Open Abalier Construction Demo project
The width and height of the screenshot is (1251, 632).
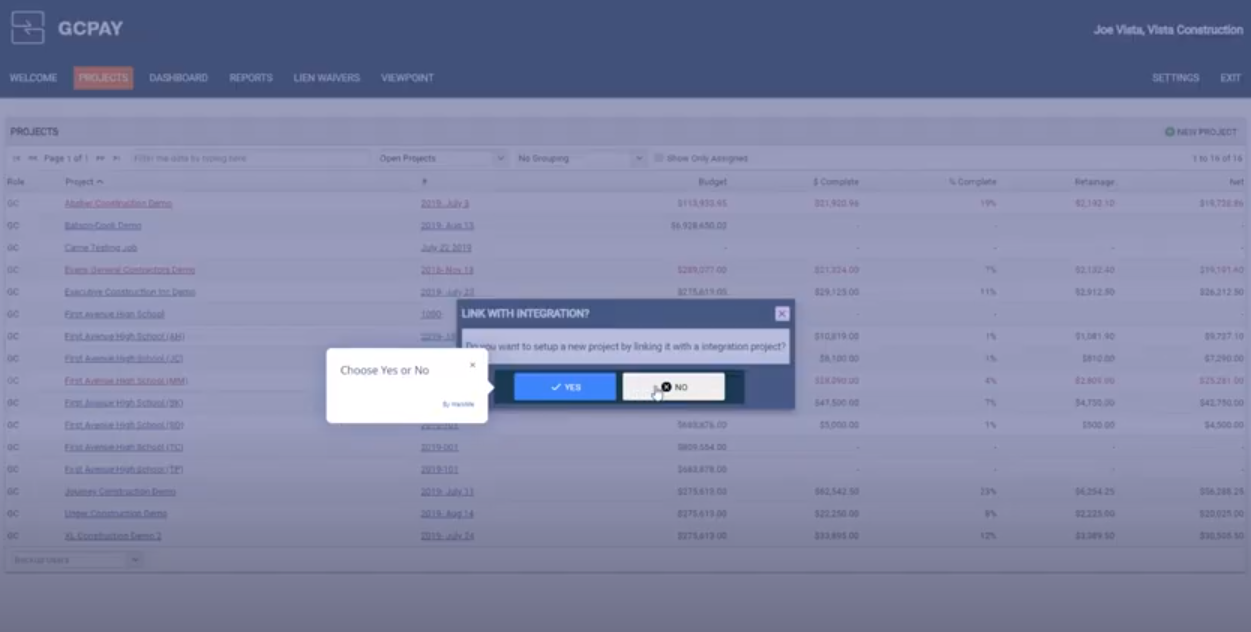118,203
